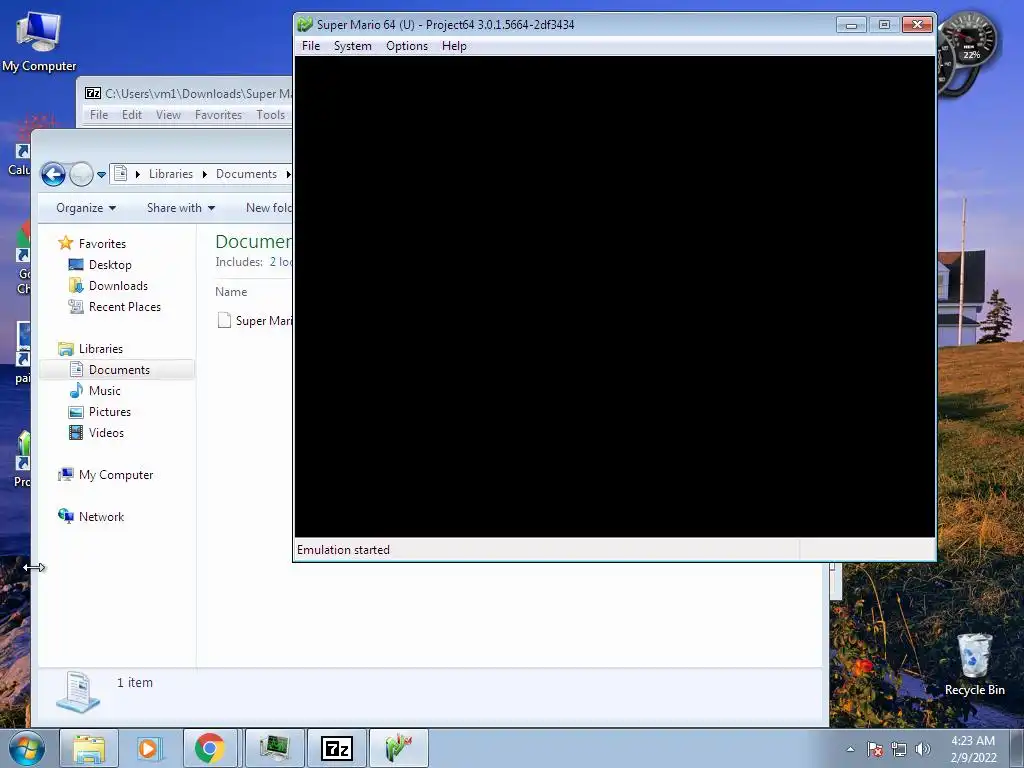Switch to 7-Zip from the taskbar

point(337,748)
